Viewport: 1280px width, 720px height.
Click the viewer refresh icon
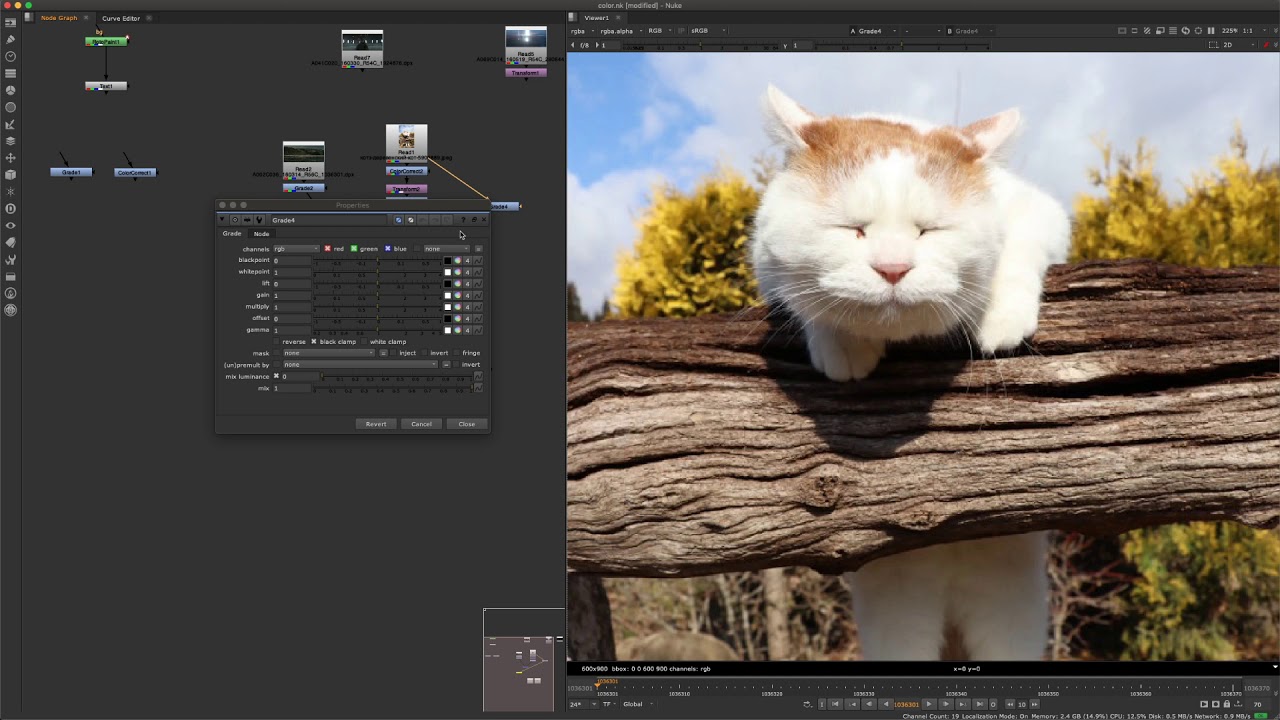pos(1185,31)
